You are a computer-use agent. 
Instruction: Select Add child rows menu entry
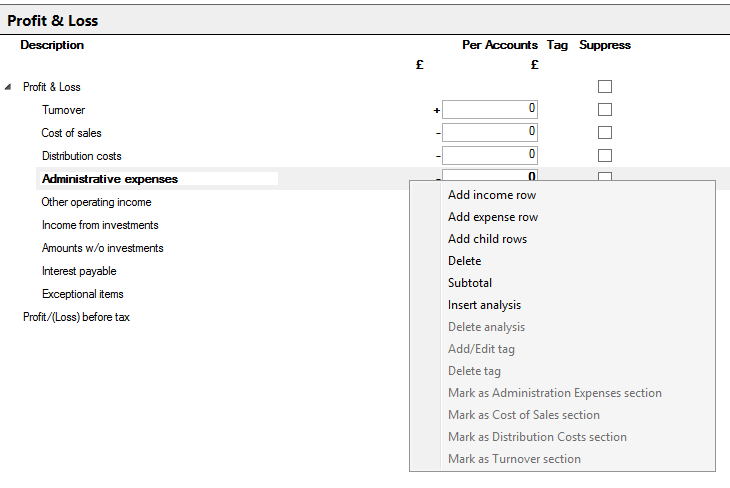487,239
